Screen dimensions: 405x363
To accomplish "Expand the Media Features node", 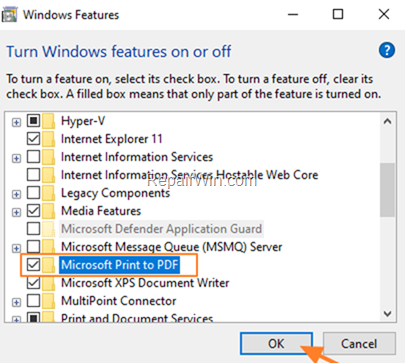I will point(16,212).
